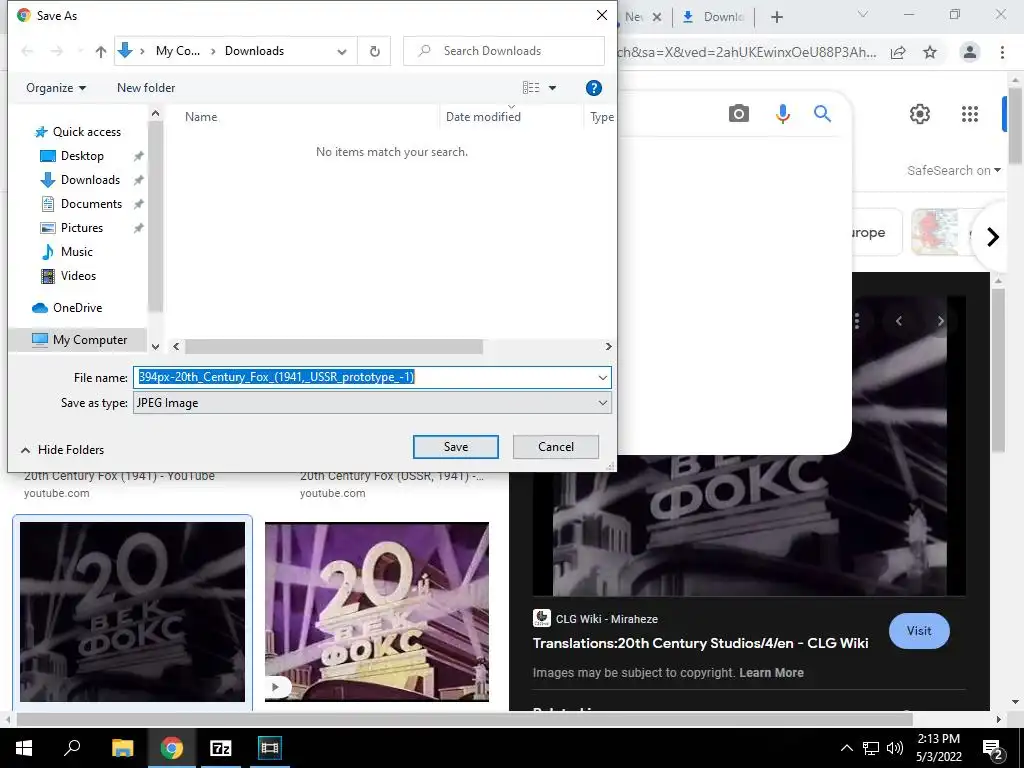Image resolution: width=1024 pixels, height=768 pixels.
Task: Open Chrome profile avatar
Action: click(x=970, y=52)
